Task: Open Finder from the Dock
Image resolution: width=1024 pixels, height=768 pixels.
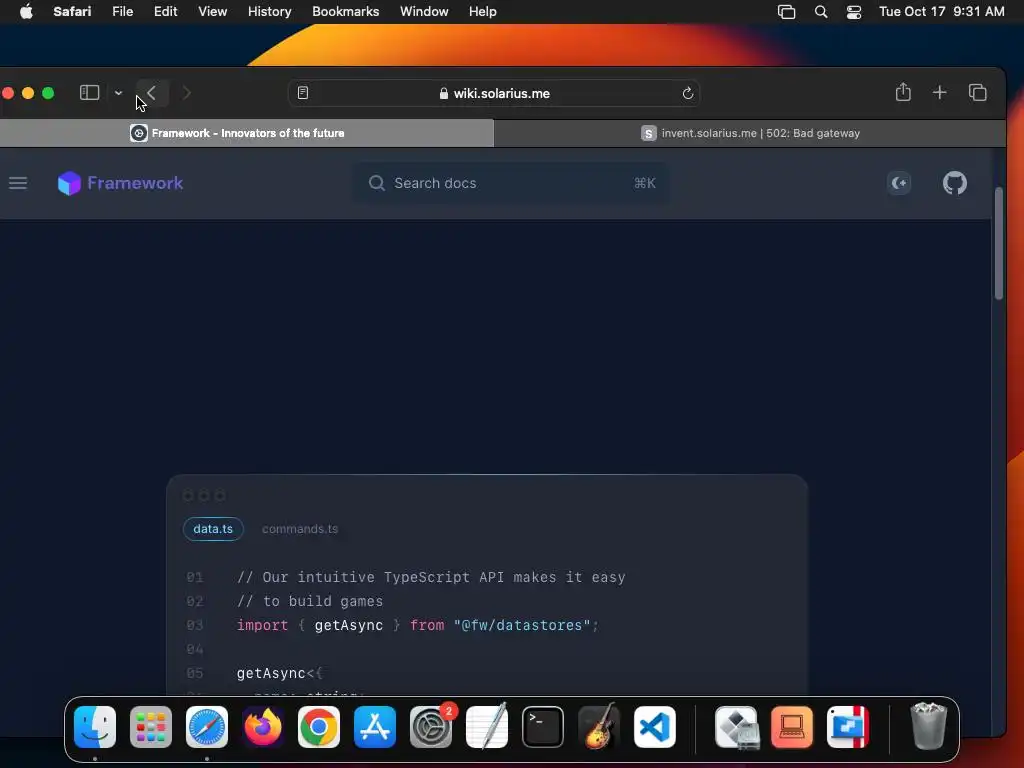Action: (95, 727)
